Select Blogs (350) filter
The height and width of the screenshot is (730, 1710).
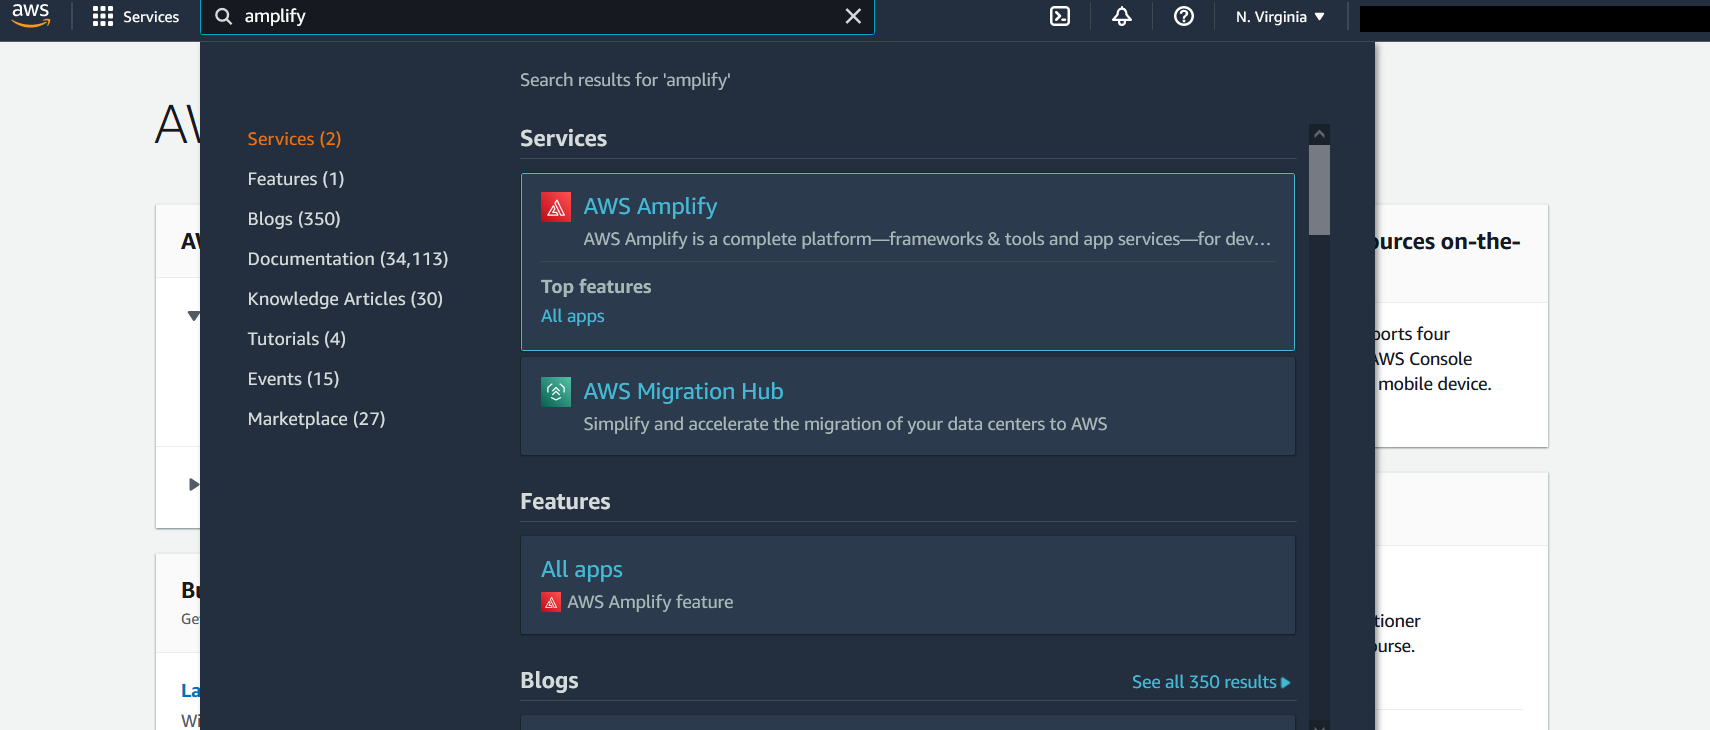tap(294, 219)
